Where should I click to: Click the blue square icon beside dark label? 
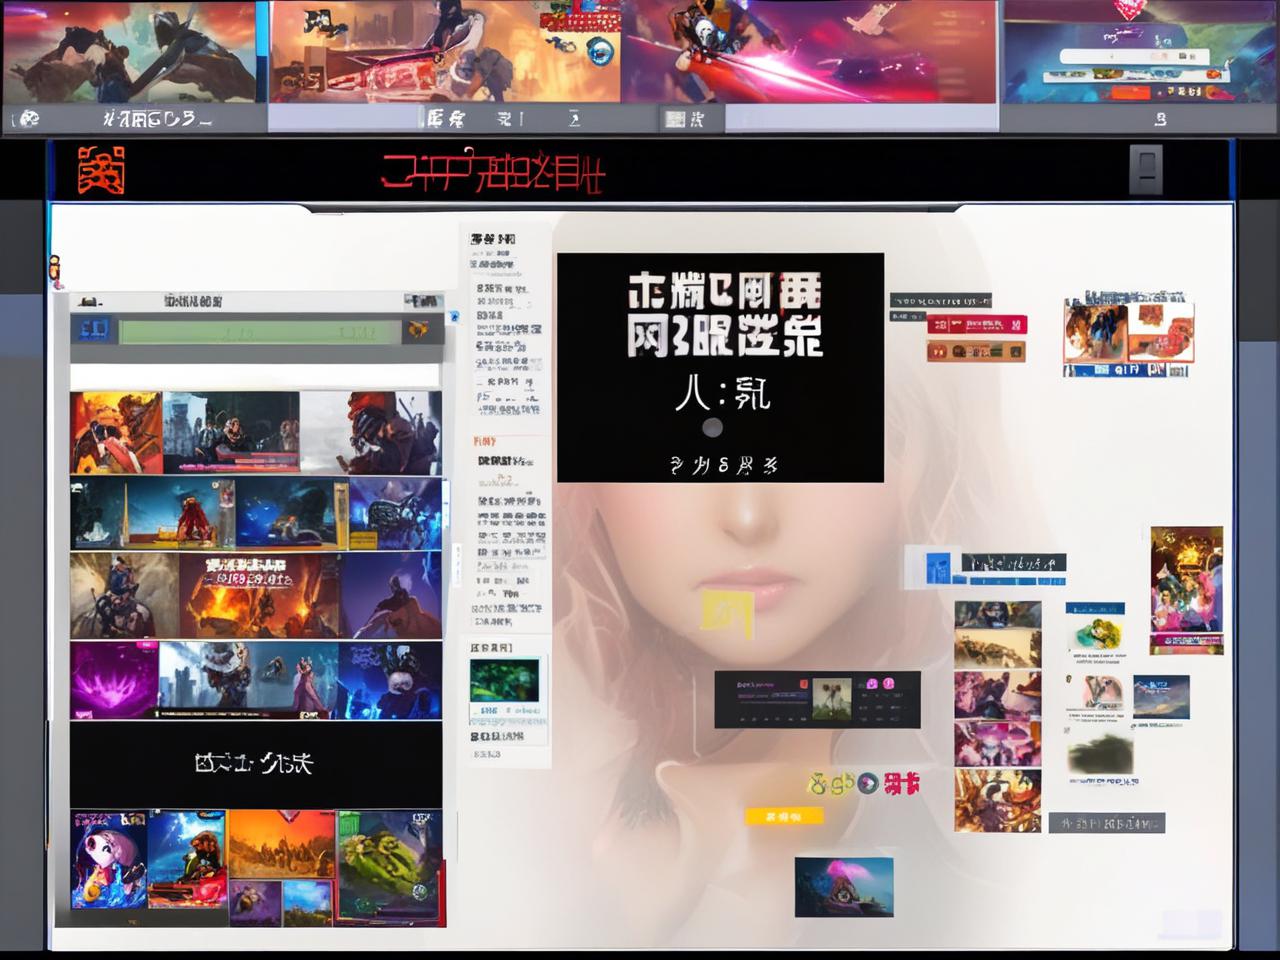pyautogui.click(x=937, y=568)
